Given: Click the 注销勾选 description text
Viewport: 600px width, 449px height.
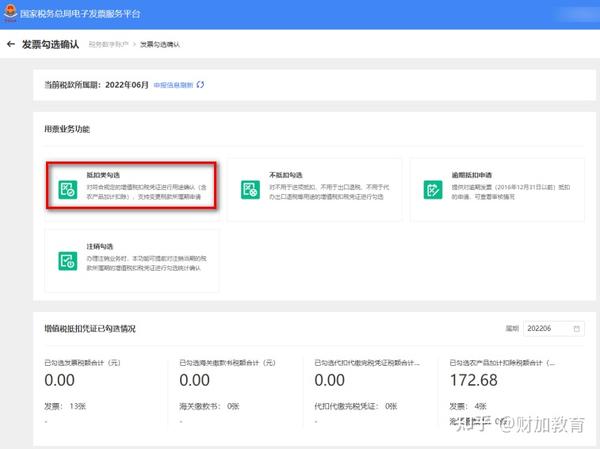Looking at the screenshot, I should pos(147,263).
